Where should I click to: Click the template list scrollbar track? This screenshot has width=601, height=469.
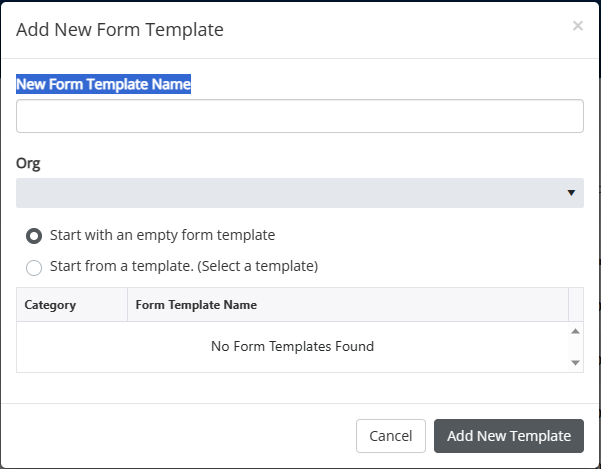(575, 347)
